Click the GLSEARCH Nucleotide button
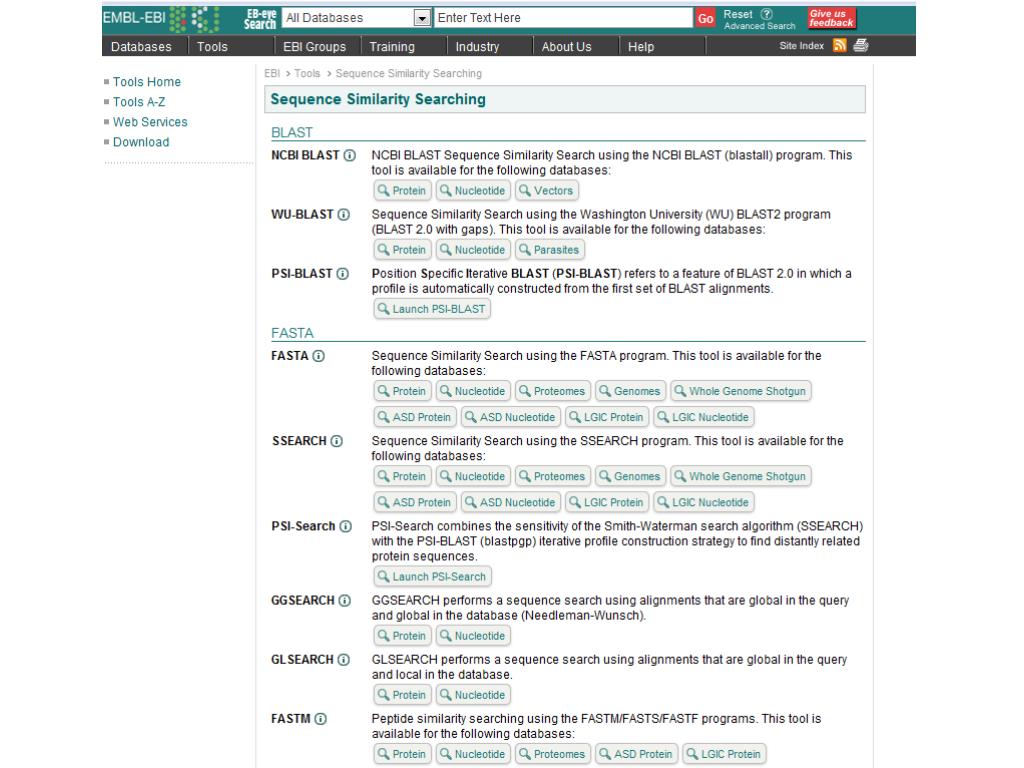The width and height of the screenshot is (1024, 768). tap(473, 696)
